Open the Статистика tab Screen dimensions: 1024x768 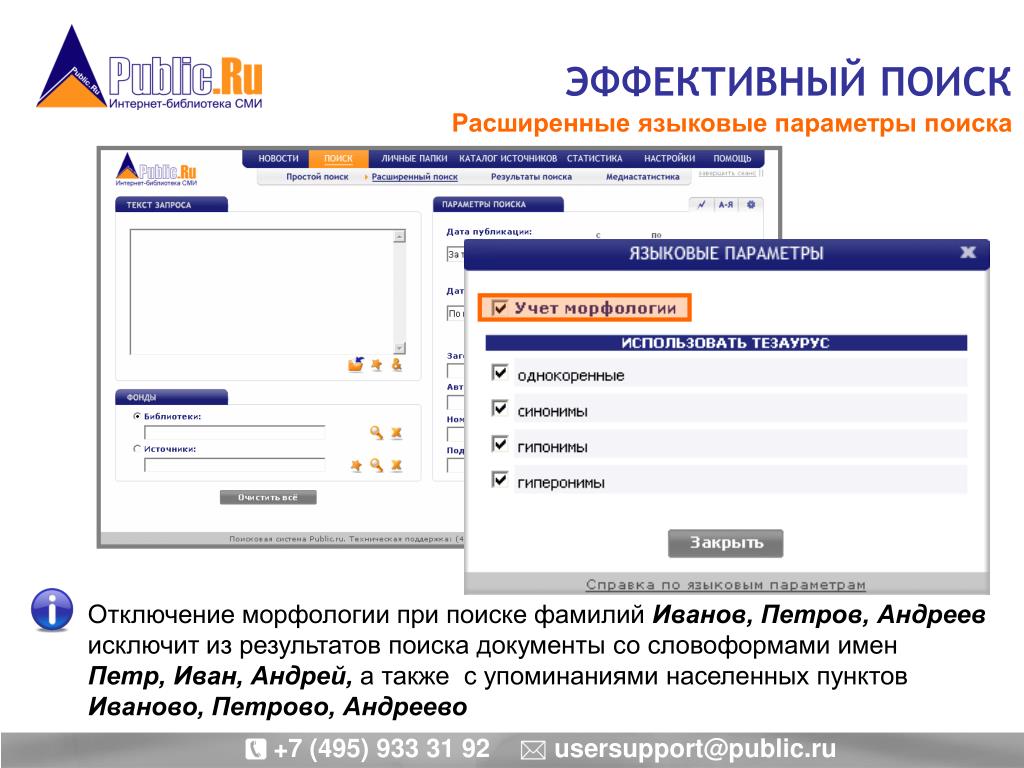[594, 158]
